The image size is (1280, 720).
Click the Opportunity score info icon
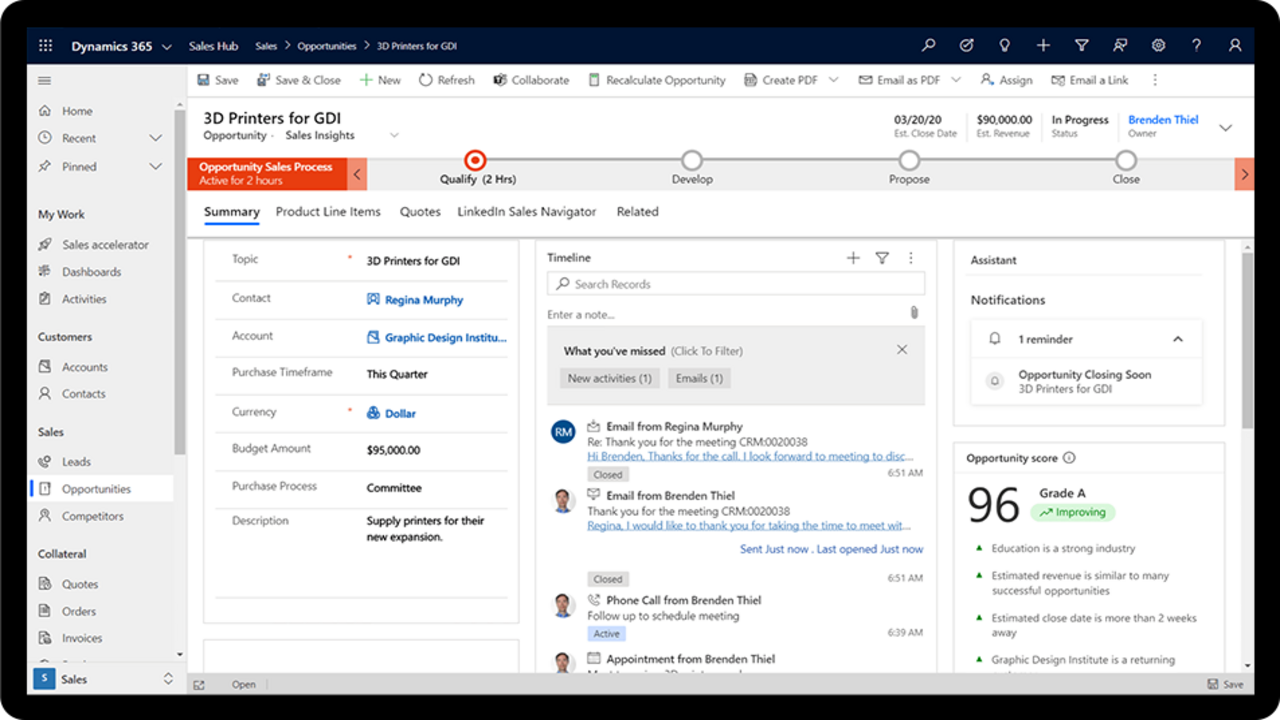(x=1069, y=458)
